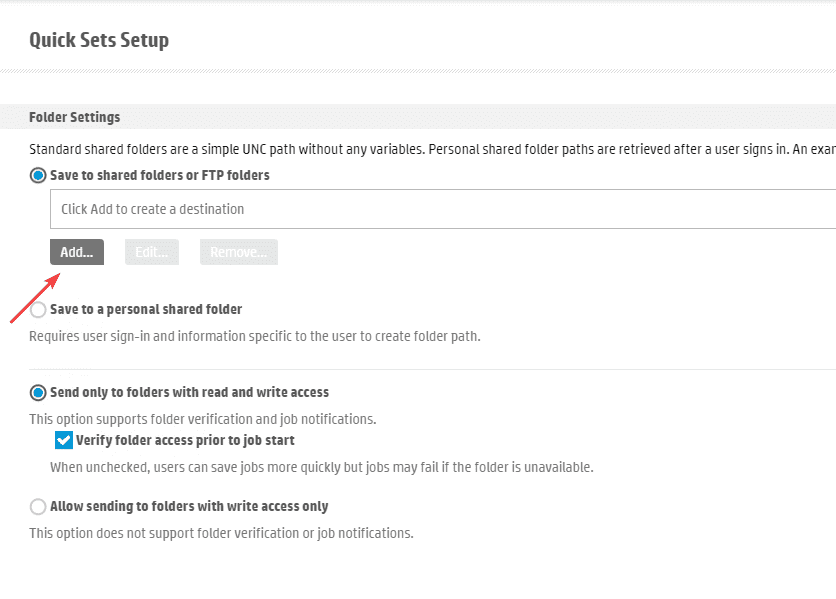Click the Quick Sets Setup page title
Viewport: 836px width, 599px height.
click(99, 41)
